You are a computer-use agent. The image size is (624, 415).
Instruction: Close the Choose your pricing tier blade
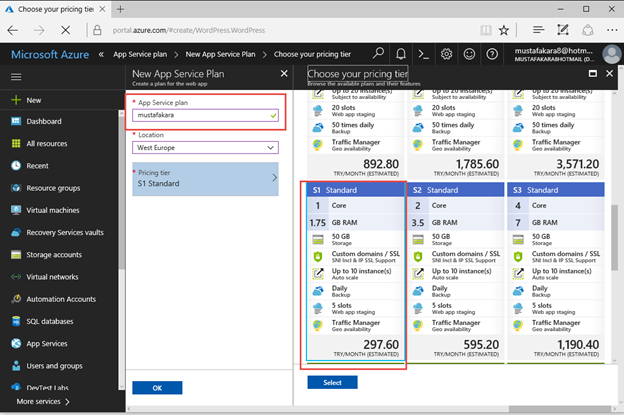click(x=609, y=74)
